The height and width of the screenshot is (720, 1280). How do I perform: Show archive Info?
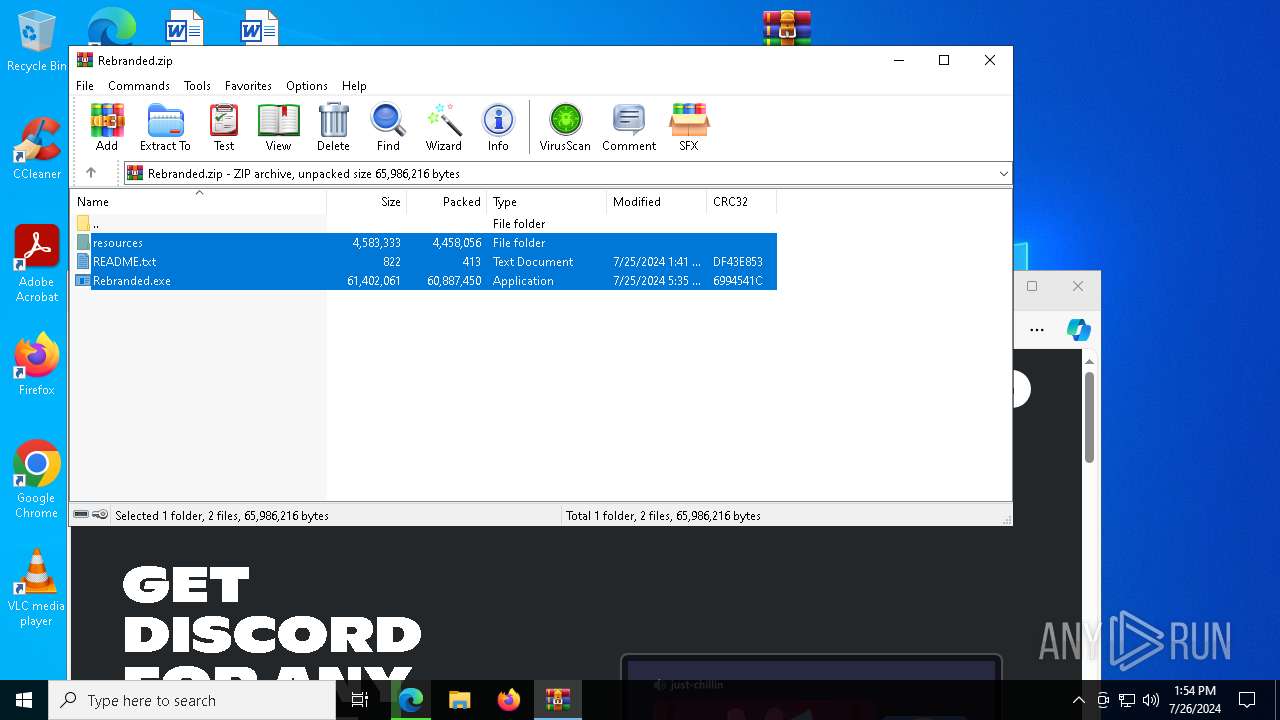tap(498, 127)
